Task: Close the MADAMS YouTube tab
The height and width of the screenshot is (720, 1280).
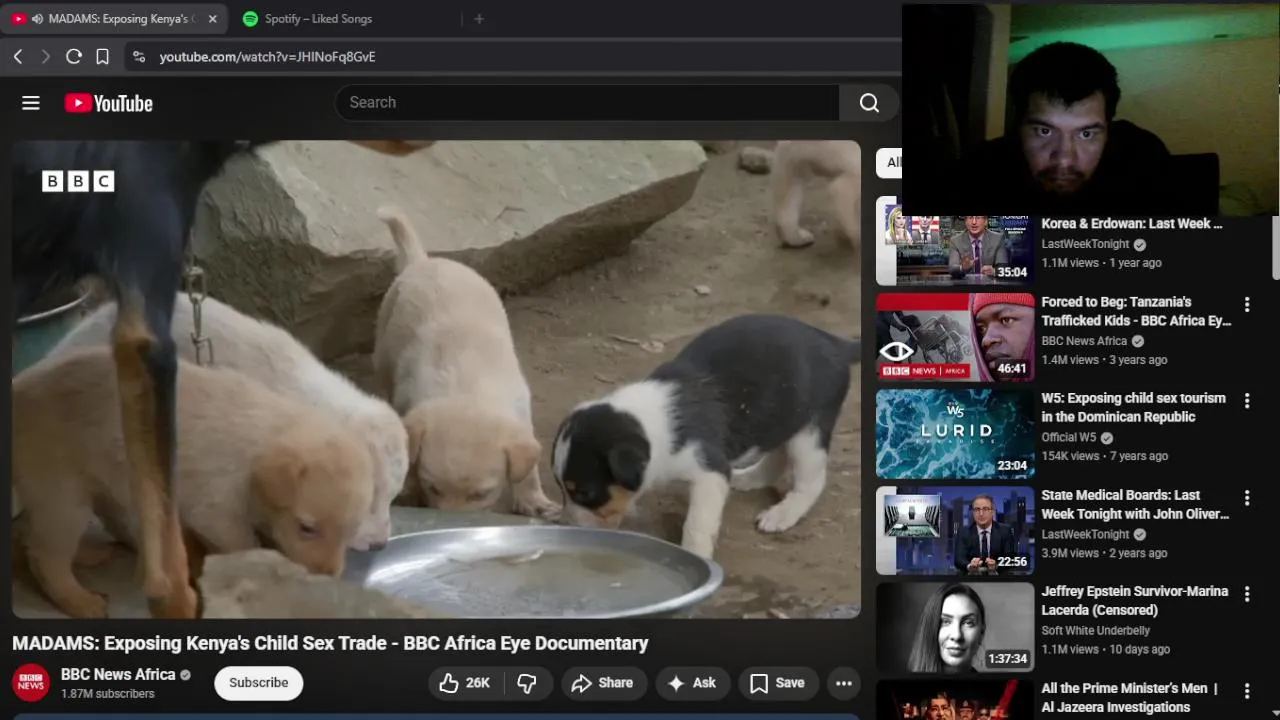Action: pyautogui.click(x=212, y=19)
